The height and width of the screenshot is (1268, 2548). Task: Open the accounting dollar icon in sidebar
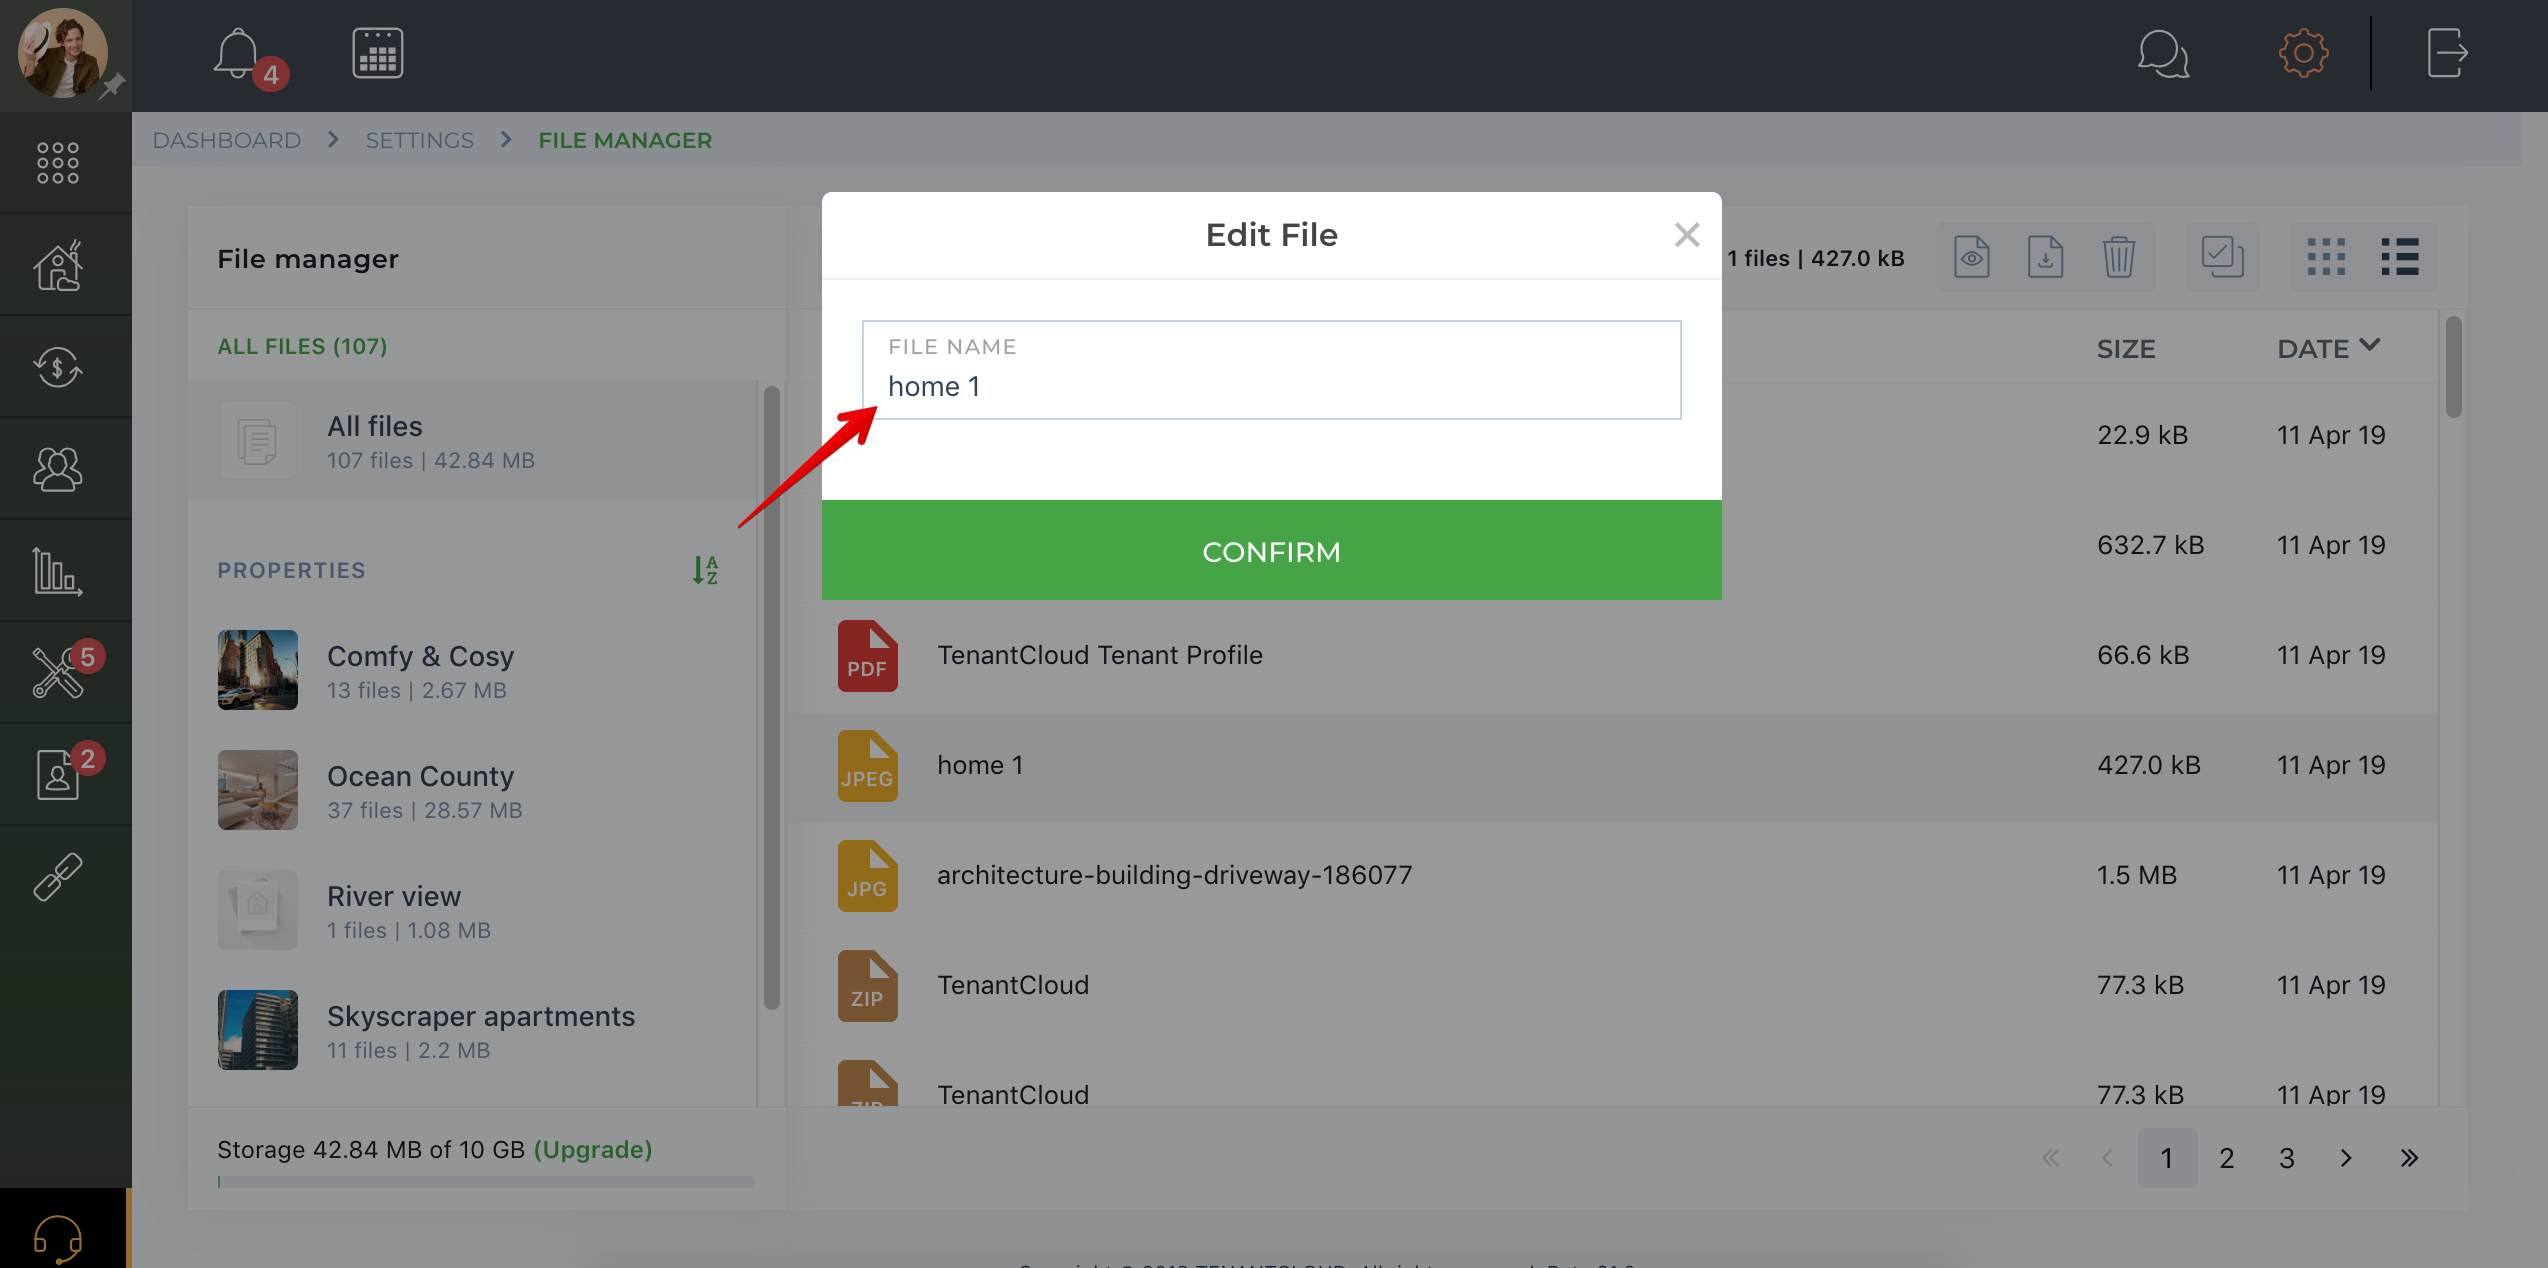coord(58,367)
